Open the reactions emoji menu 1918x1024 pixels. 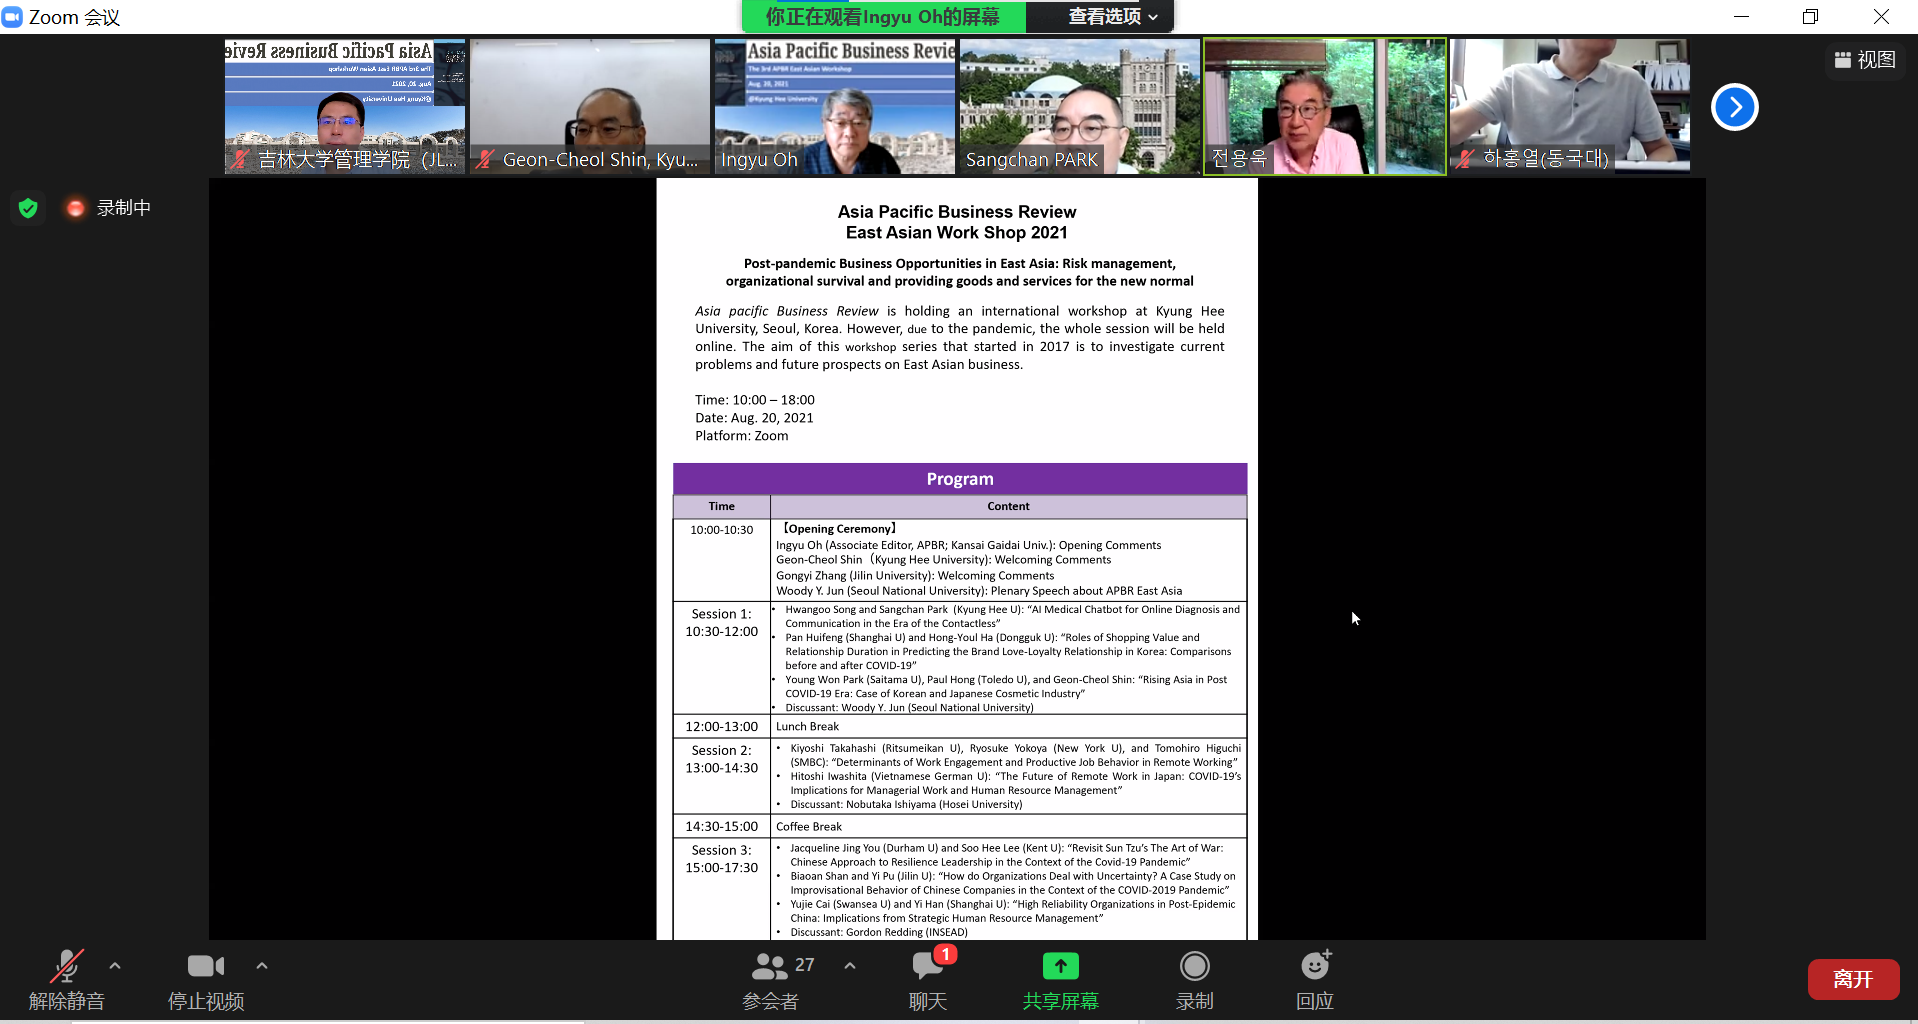point(1314,967)
